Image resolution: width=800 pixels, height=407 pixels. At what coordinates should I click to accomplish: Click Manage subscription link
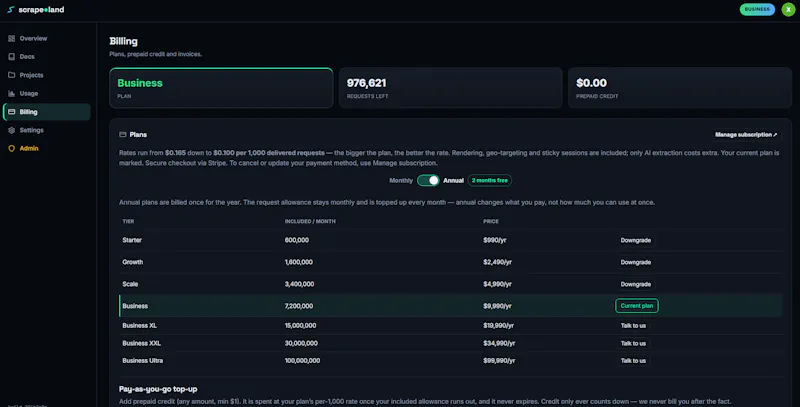(746, 135)
